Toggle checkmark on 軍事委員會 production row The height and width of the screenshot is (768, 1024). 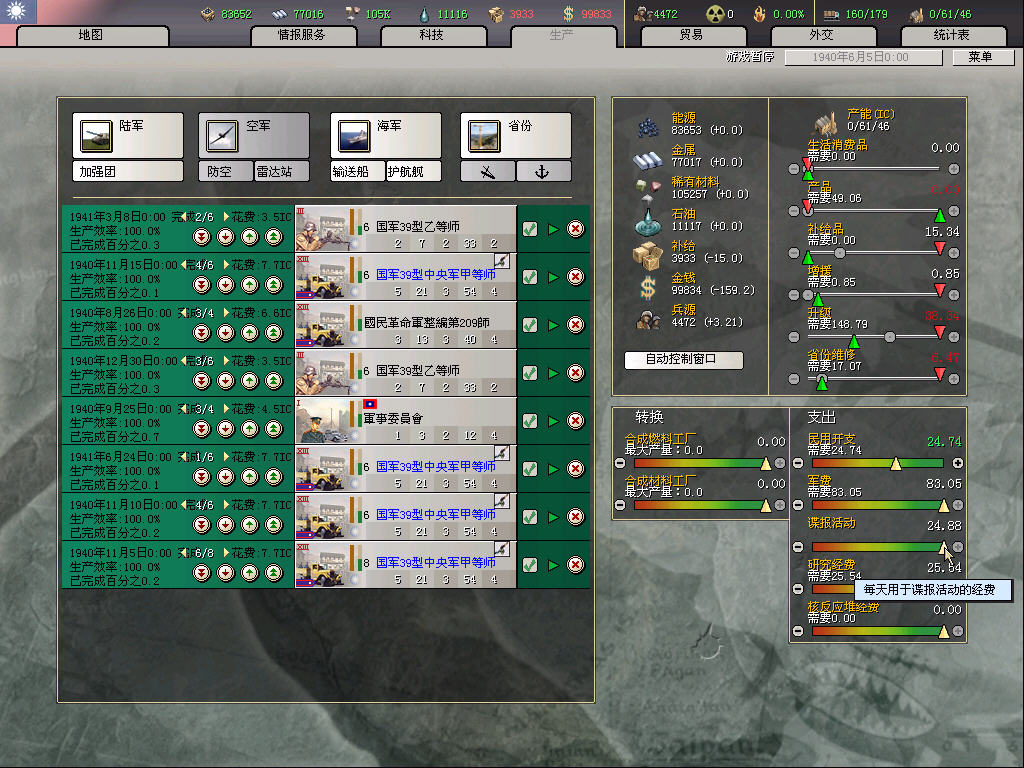(530, 421)
